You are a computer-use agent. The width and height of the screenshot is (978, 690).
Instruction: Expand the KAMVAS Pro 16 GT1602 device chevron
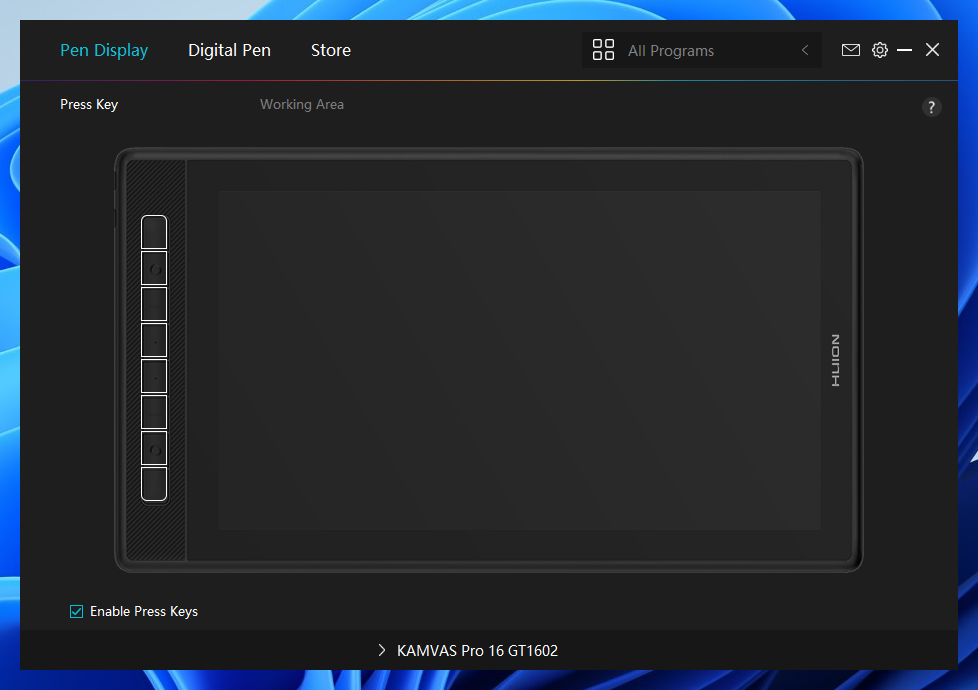click(x=382, y=650)
